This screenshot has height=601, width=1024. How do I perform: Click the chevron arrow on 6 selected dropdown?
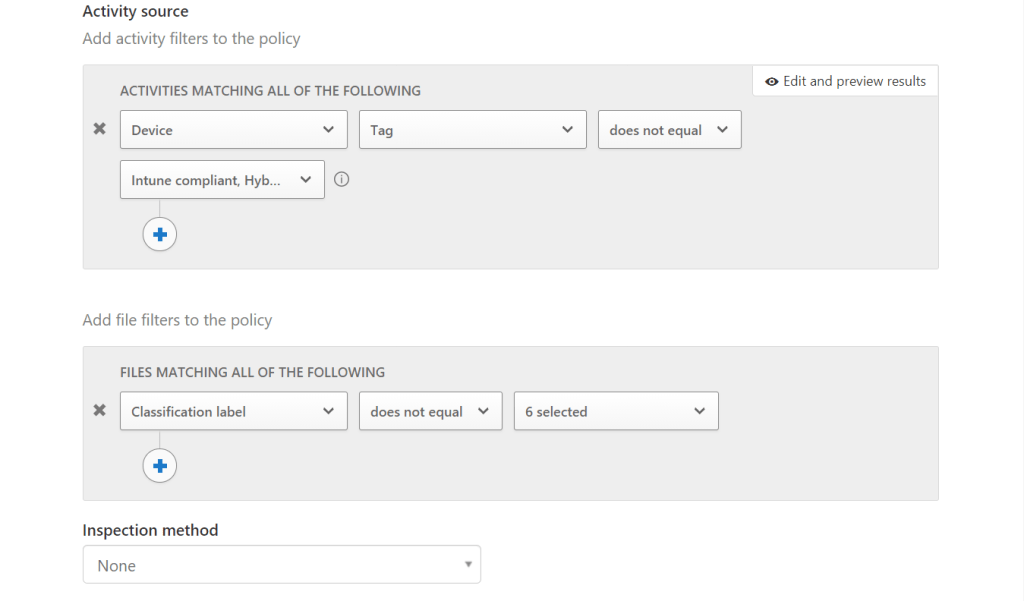click(x=699, y=411)
